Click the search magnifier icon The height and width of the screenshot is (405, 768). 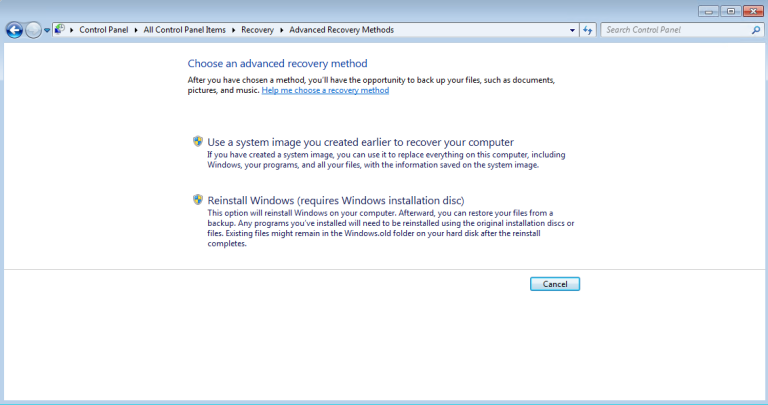[756, 30]
